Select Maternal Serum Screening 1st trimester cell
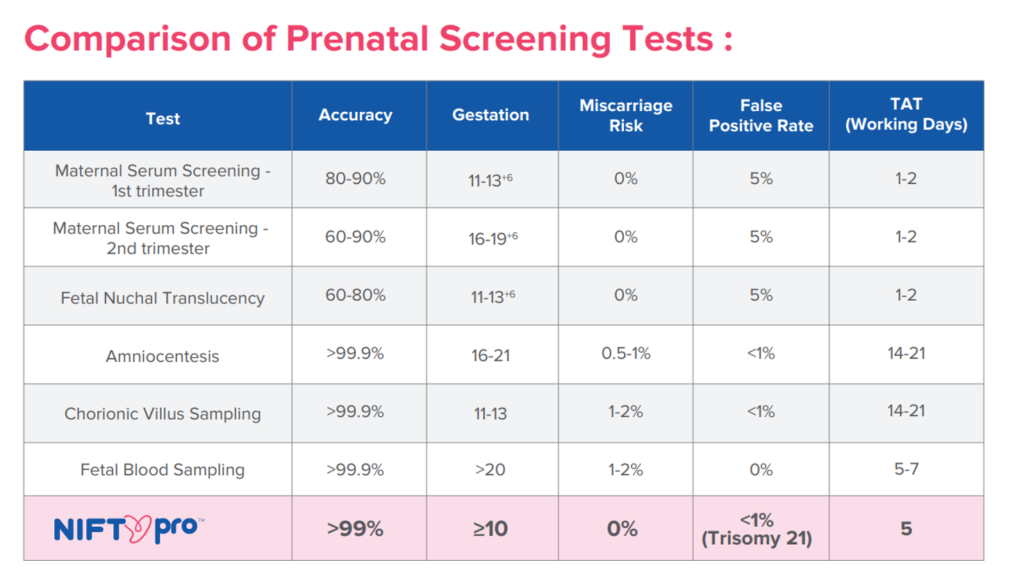The width and height of the screenshot is (1024, 574). pos(163,181)
